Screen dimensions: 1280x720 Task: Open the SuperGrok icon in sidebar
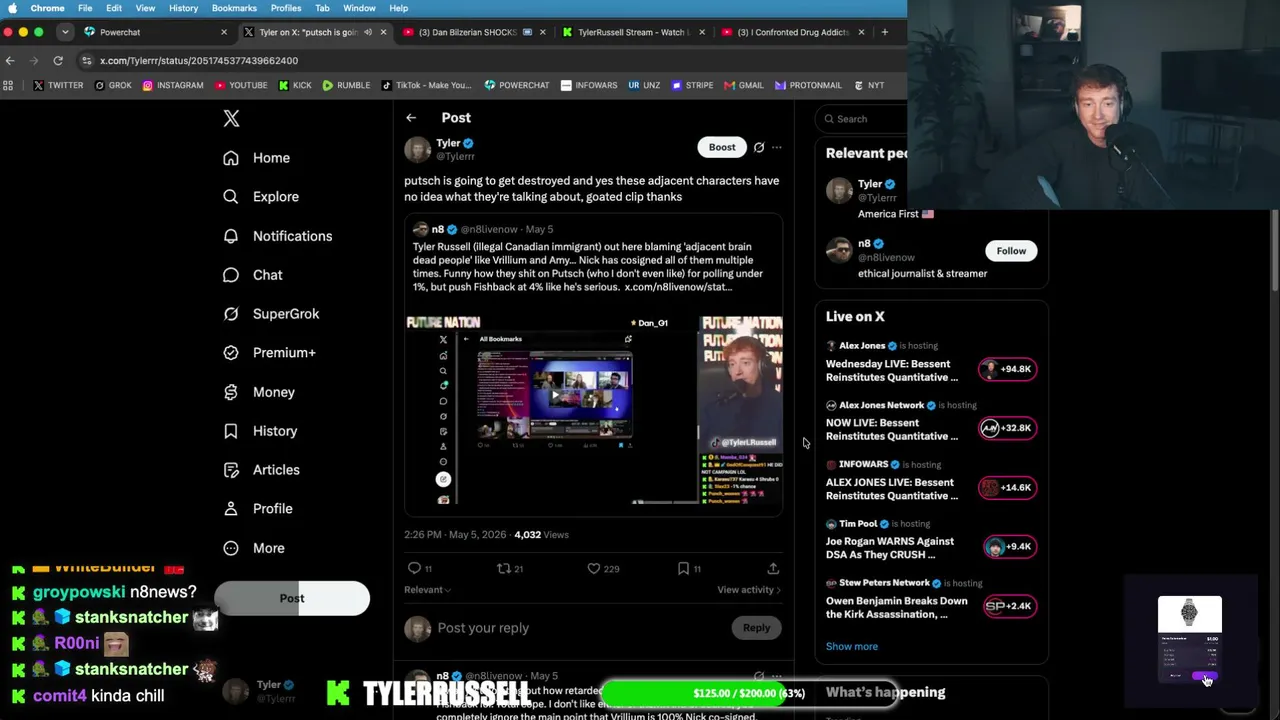coord(231,314)
